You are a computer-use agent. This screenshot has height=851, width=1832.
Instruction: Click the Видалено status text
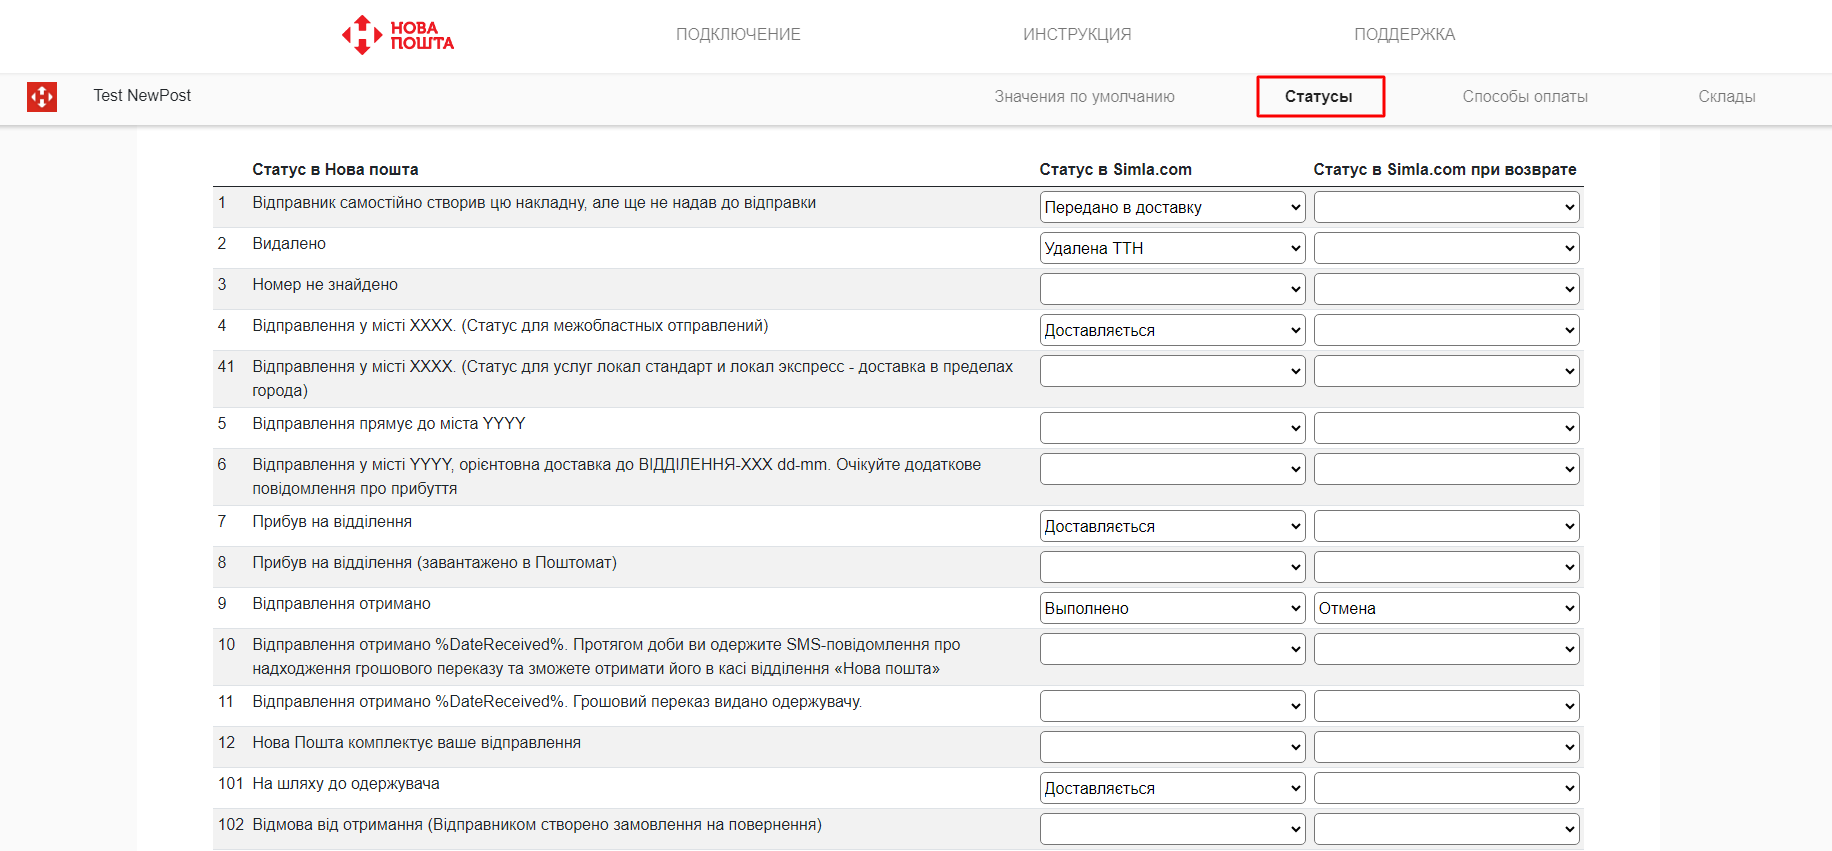pos(289,244)
